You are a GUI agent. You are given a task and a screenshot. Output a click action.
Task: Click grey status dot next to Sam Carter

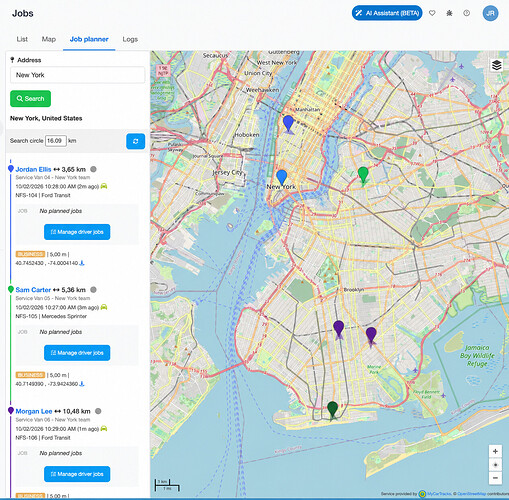[93, 290]
